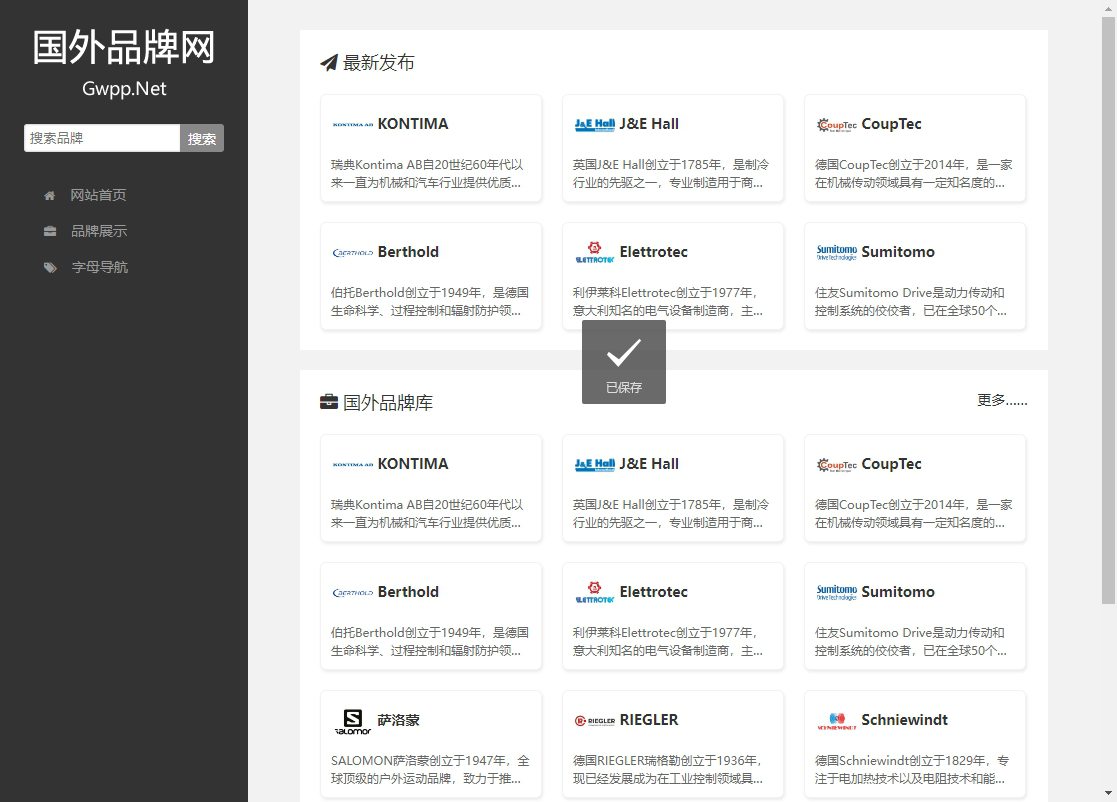Open Berthold title in 国外品牌库 section

point(408,592)
